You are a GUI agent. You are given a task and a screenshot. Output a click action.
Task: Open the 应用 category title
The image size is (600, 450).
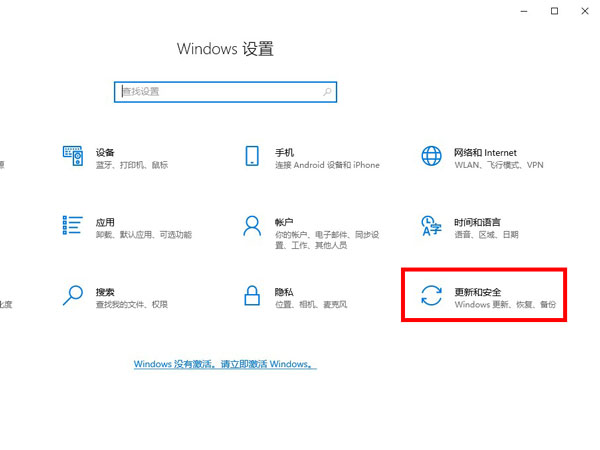pyautogui.click(x=105, y=222)
